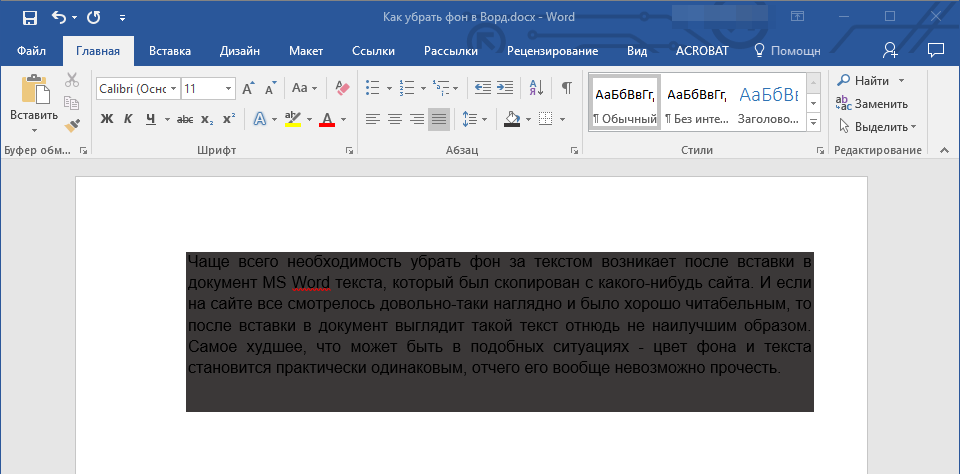Click the Save icon in title bar
This screenshot has width=960, height=474.
click(x=29, y=17)
